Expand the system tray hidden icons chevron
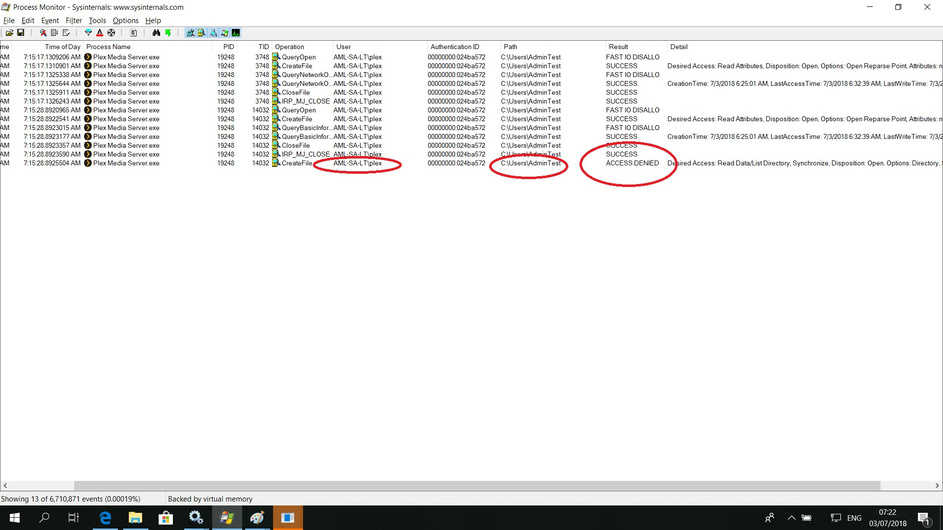943x530 pixels. coord(791,518)
